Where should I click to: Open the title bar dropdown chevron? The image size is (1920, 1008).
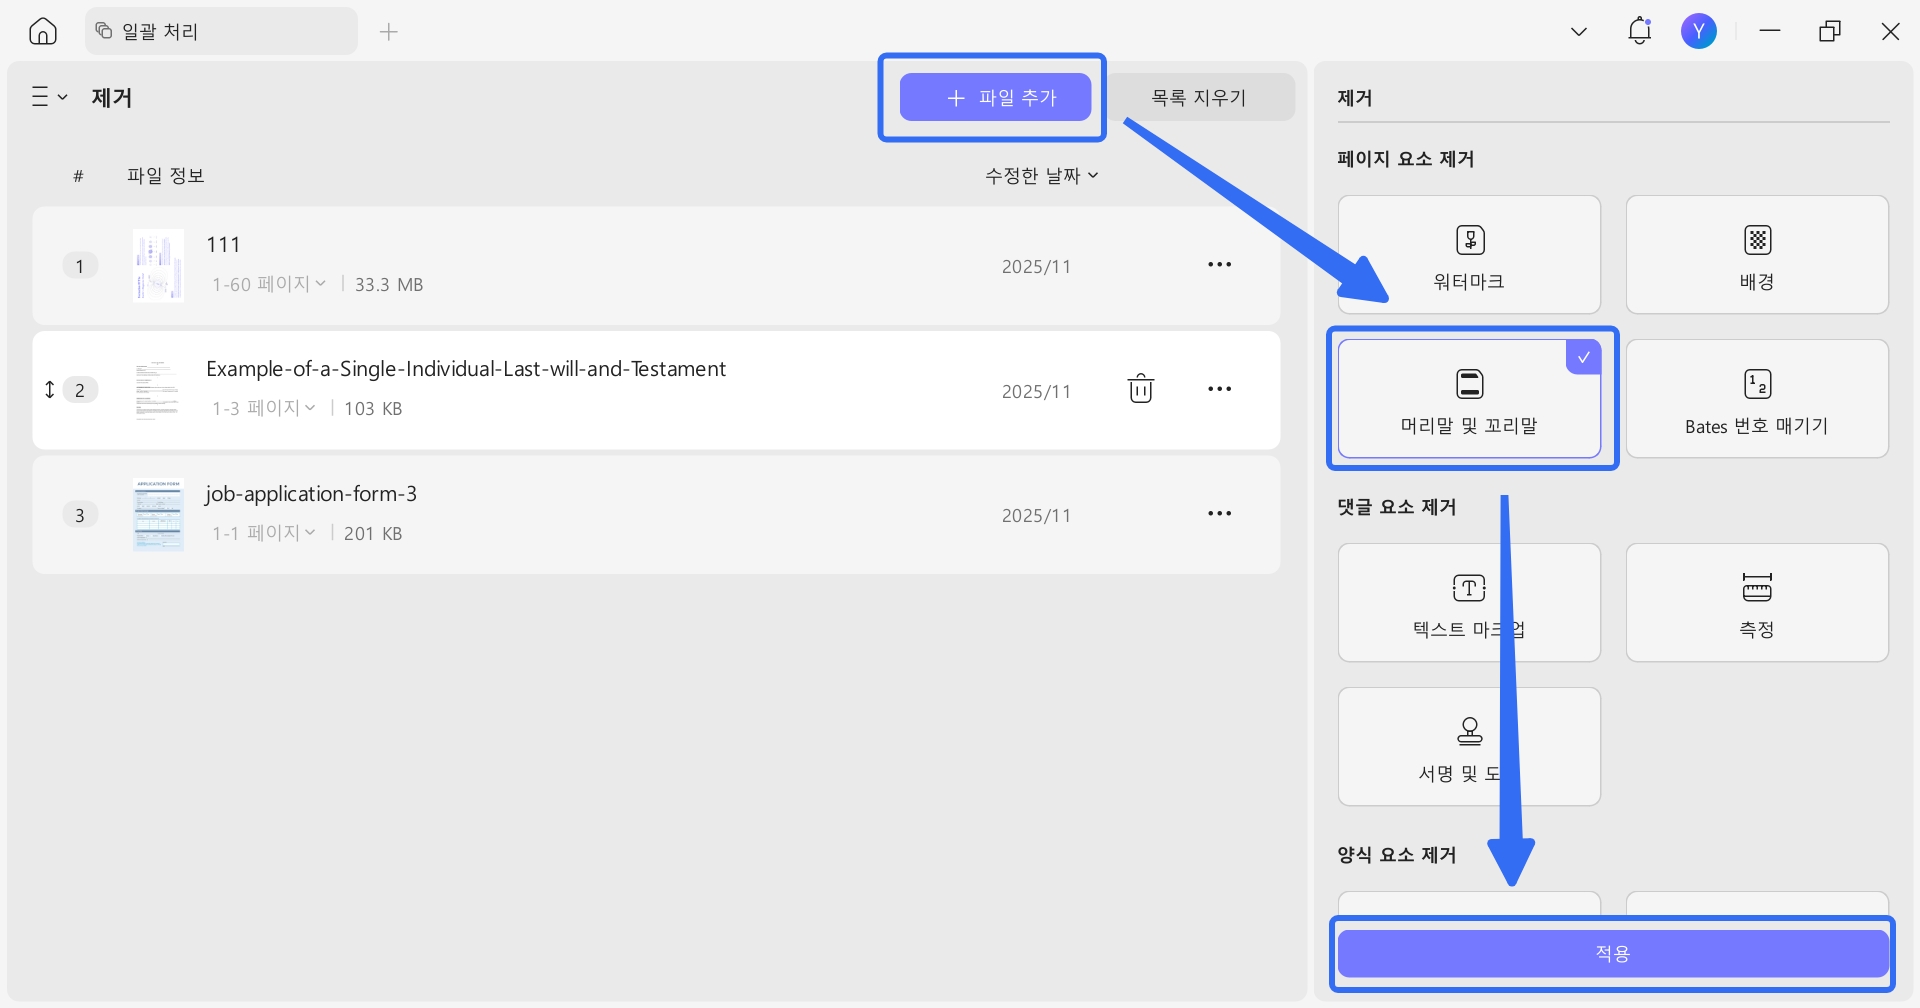(x=1579, y=32)
